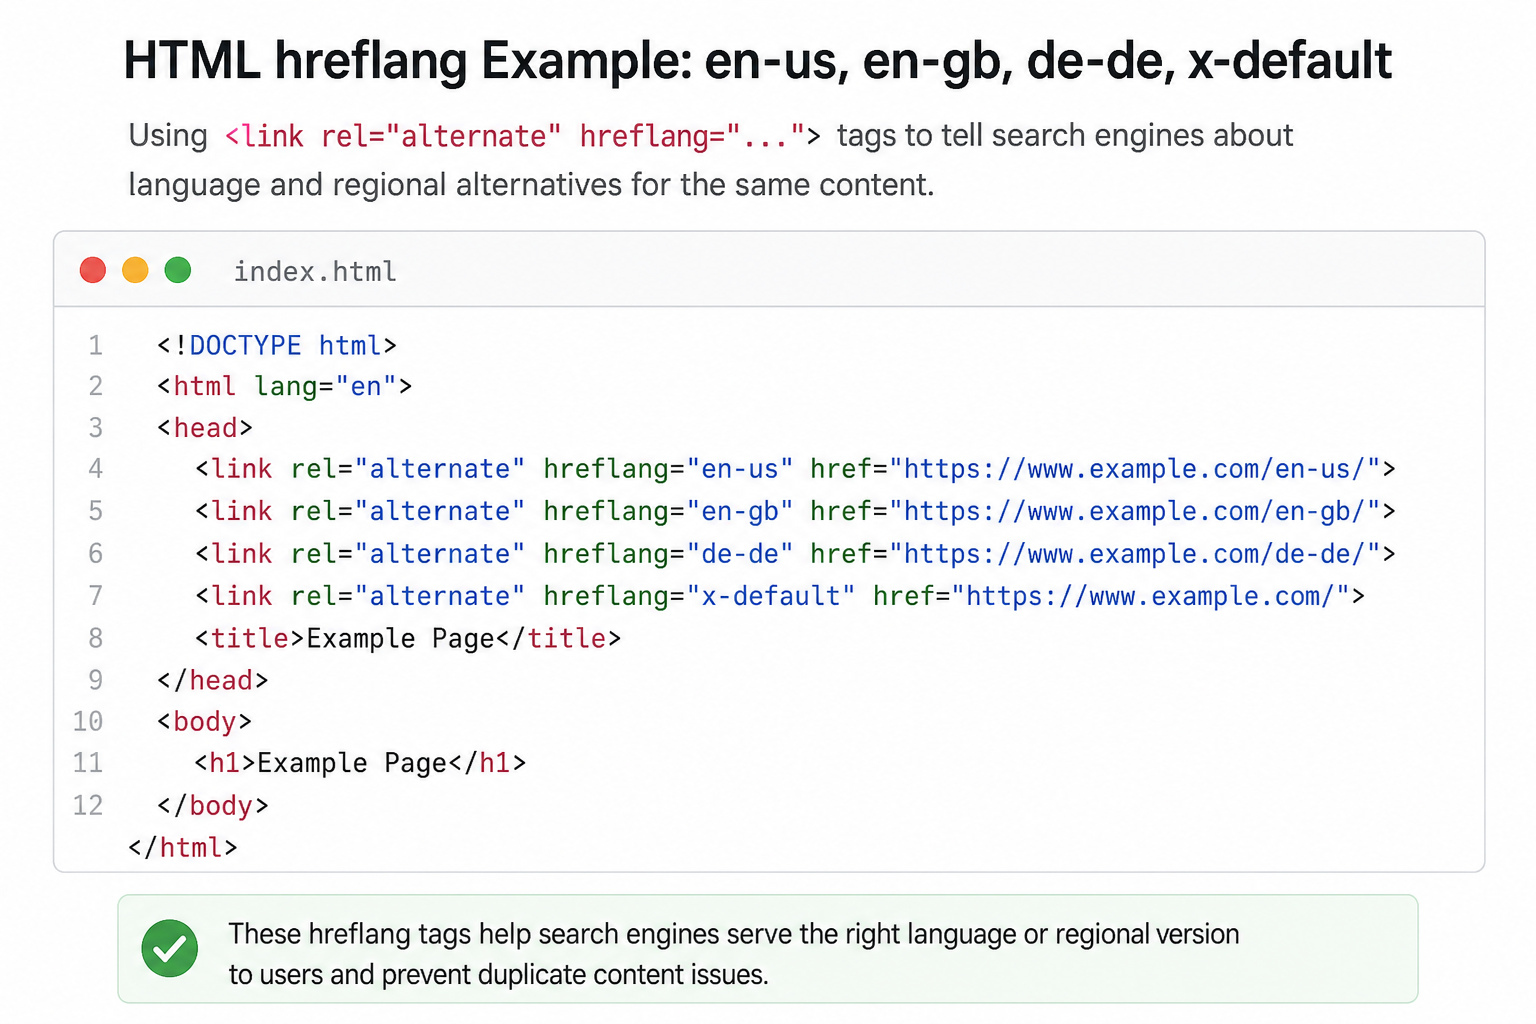
Task: Click the opening <body> tag line
Action: [204, 722]
